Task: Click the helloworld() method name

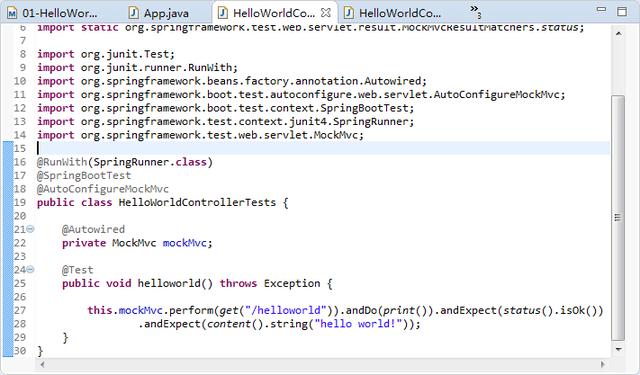Action: pyautogui.click(x=175, y=283)
